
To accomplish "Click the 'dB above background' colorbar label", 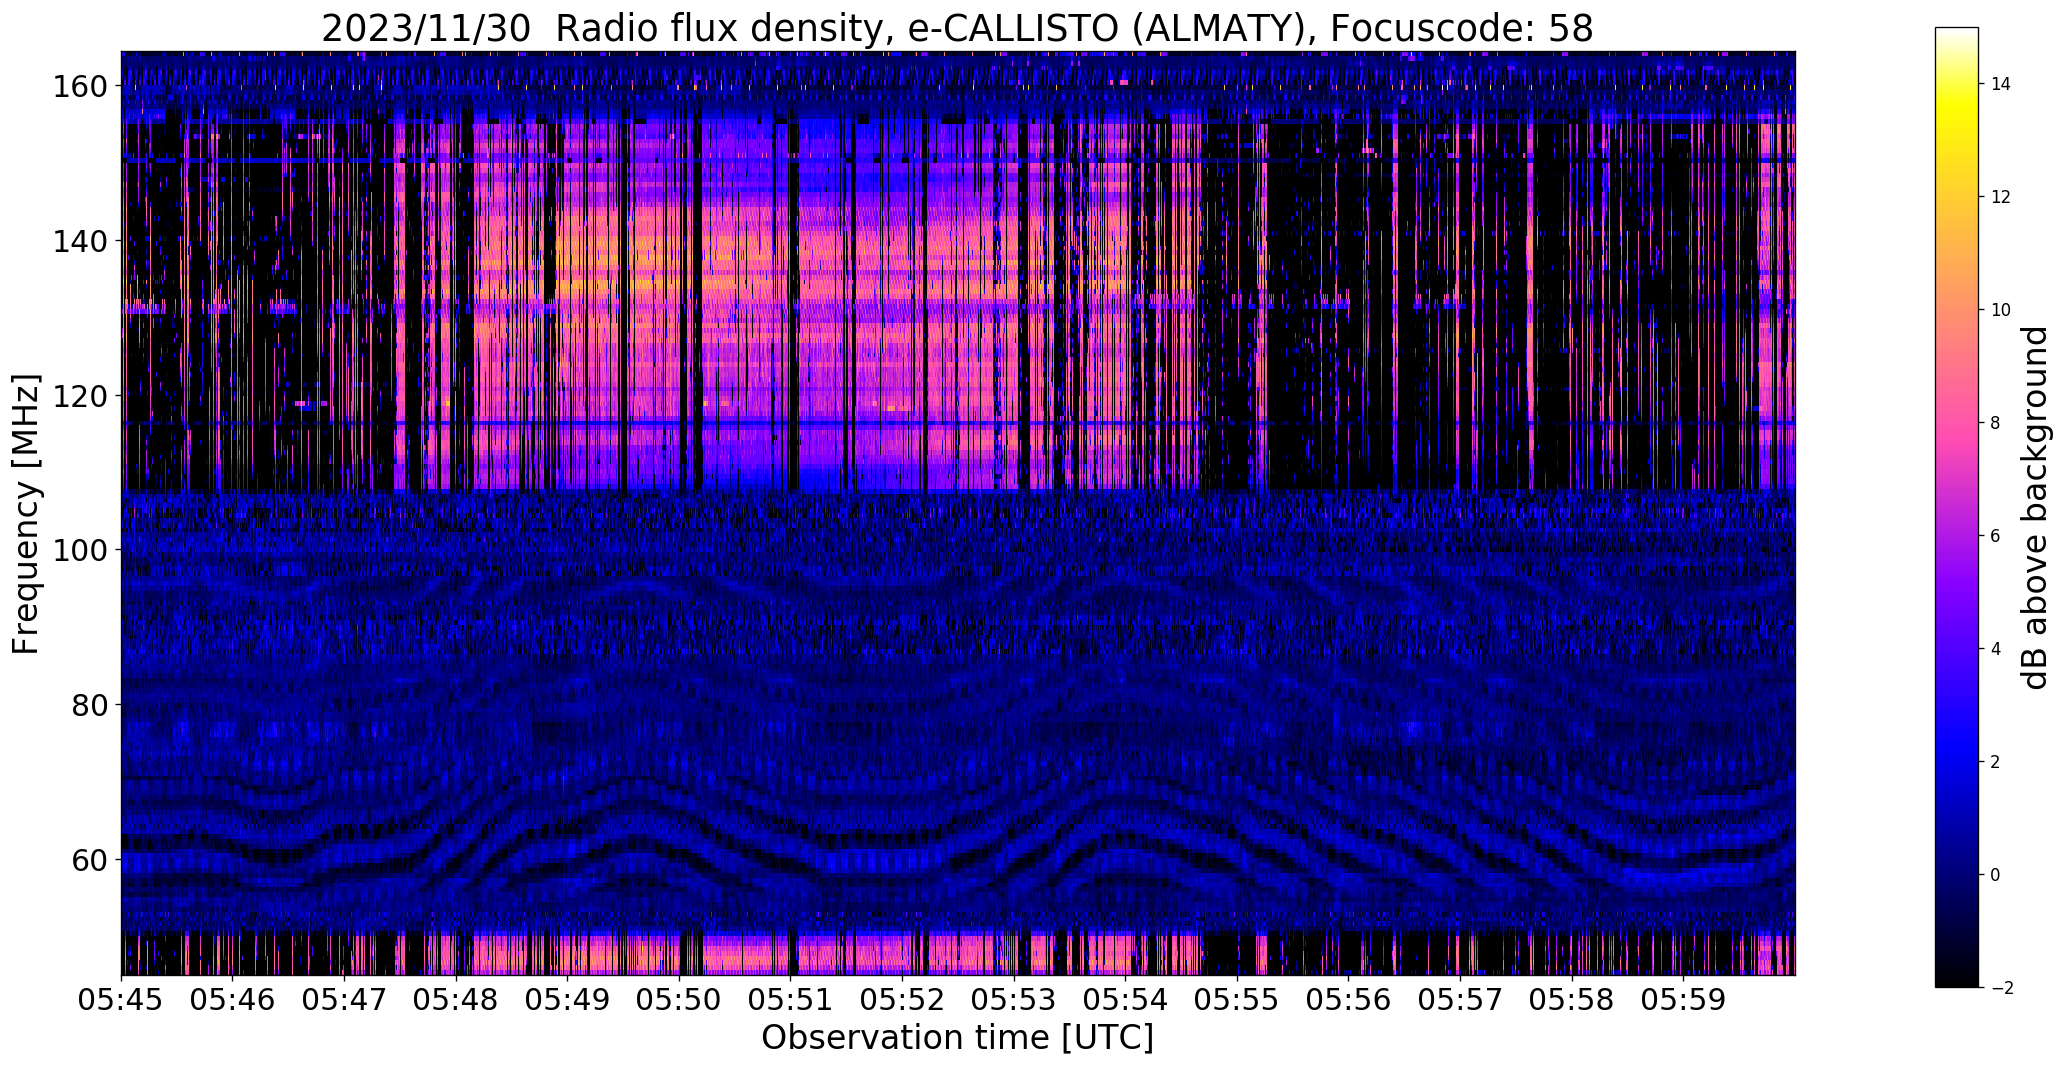I will pyautogui.click(x=2035, y=508).
